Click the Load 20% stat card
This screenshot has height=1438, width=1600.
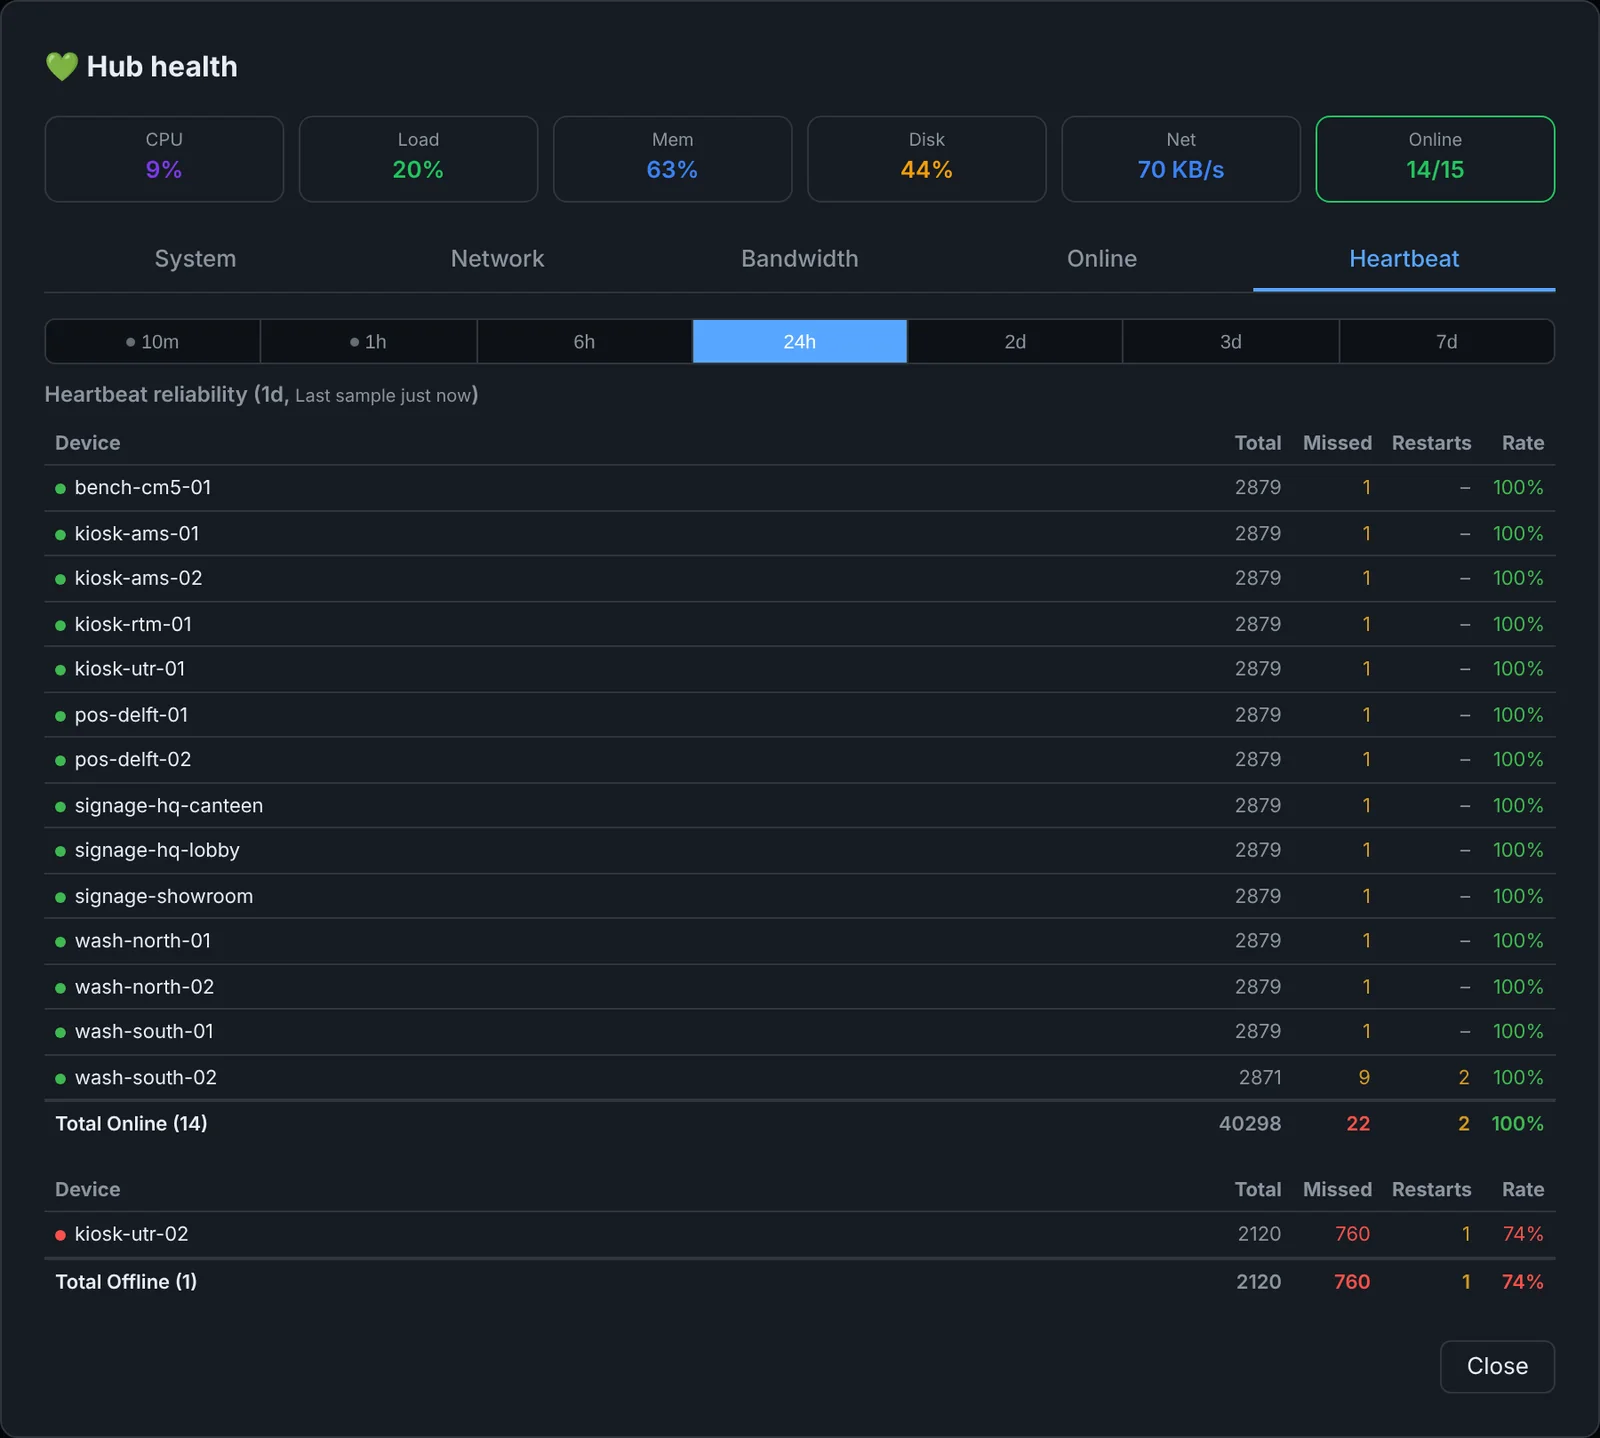pos(418,159)
